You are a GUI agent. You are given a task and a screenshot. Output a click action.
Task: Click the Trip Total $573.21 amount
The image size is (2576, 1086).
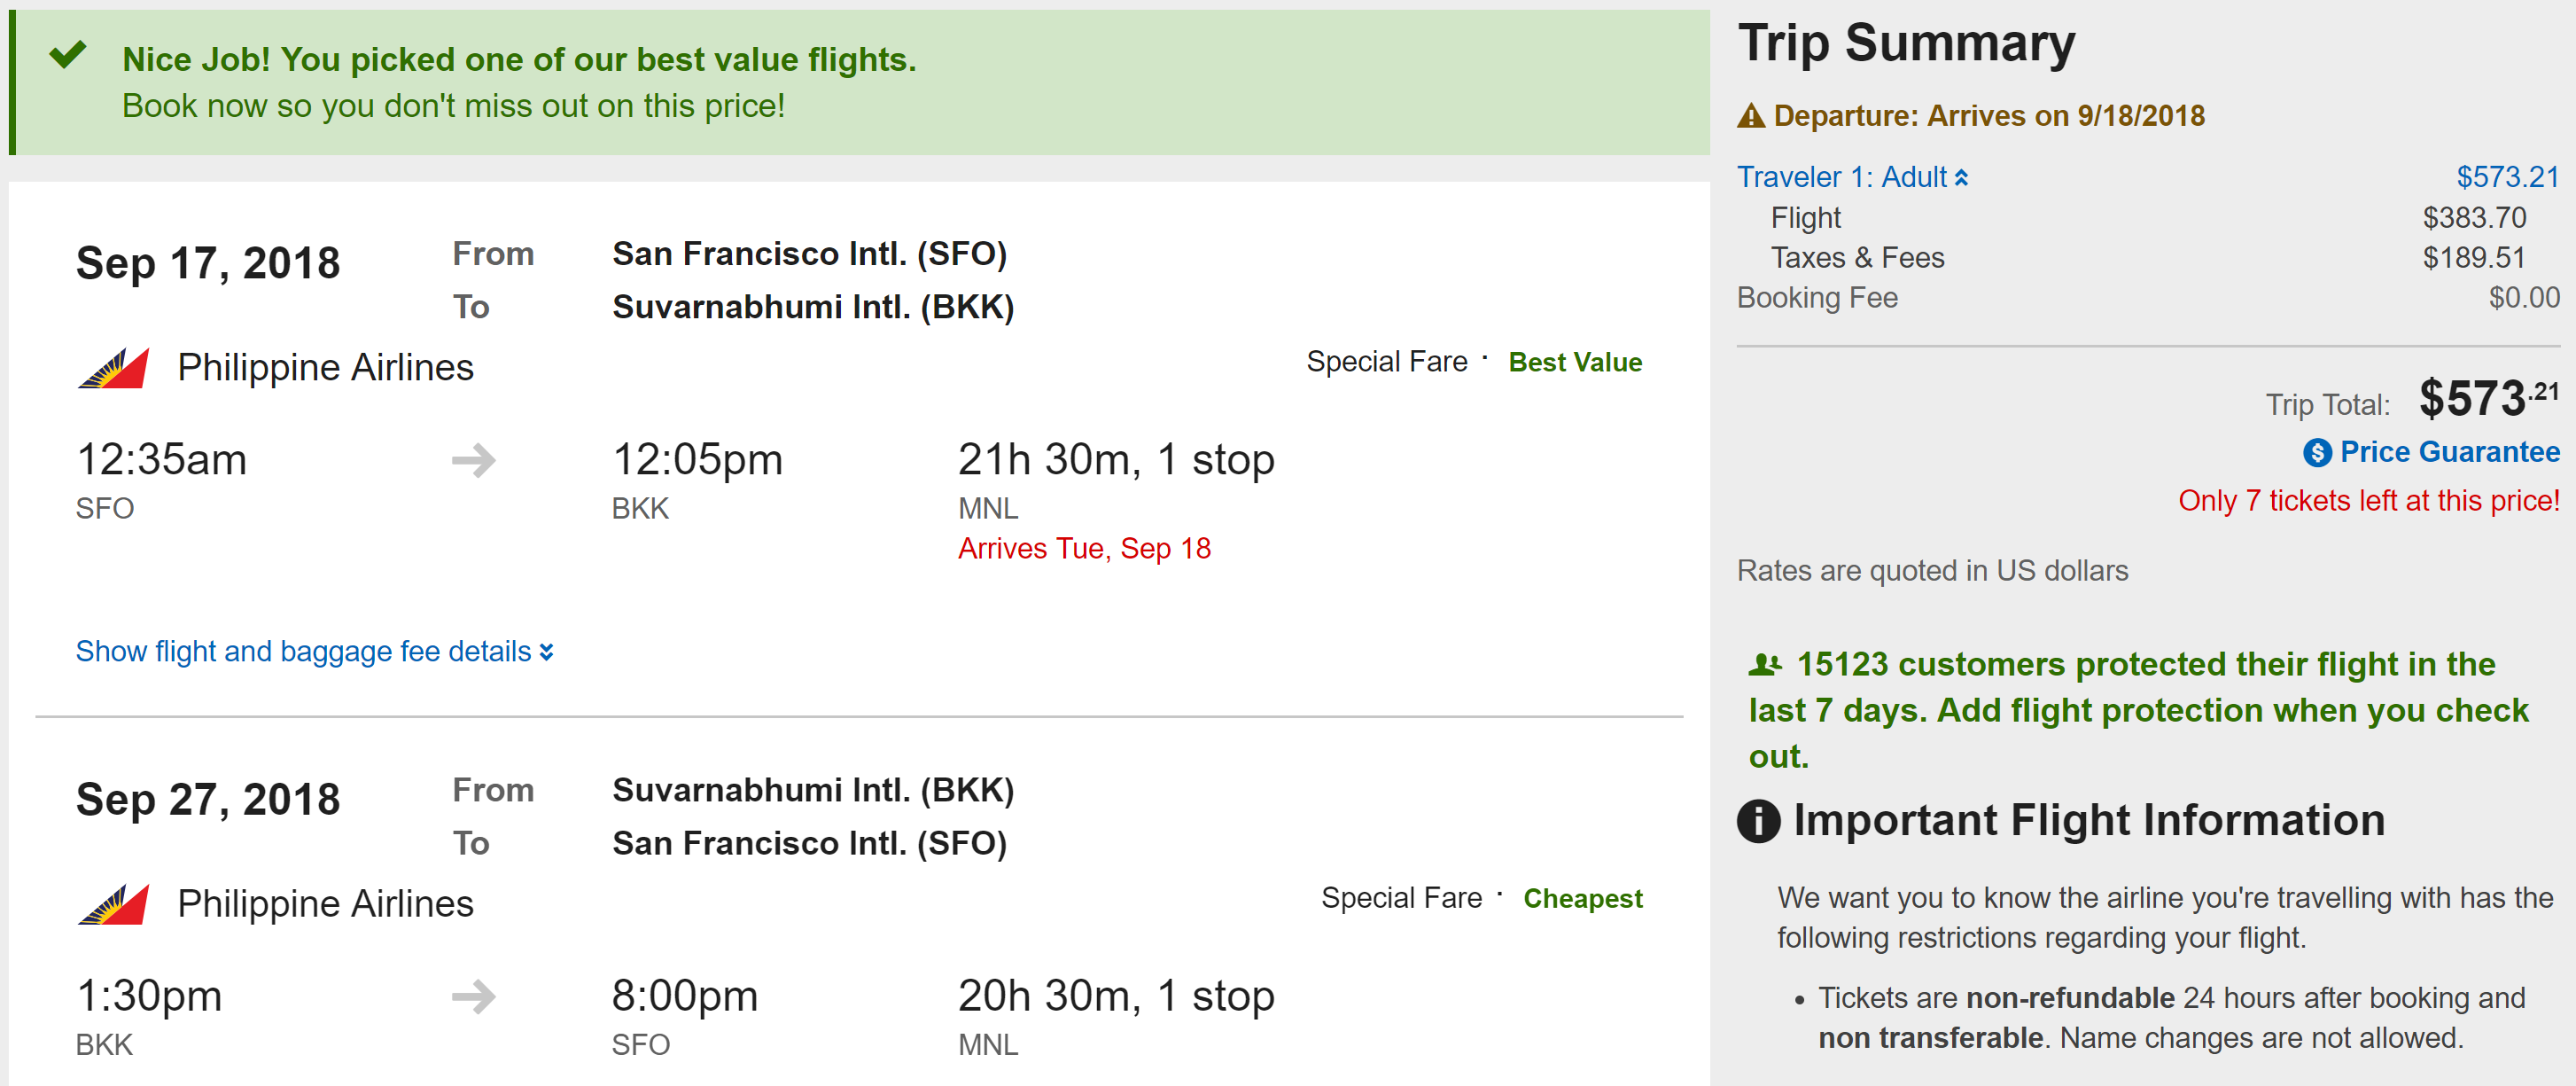2487,399
